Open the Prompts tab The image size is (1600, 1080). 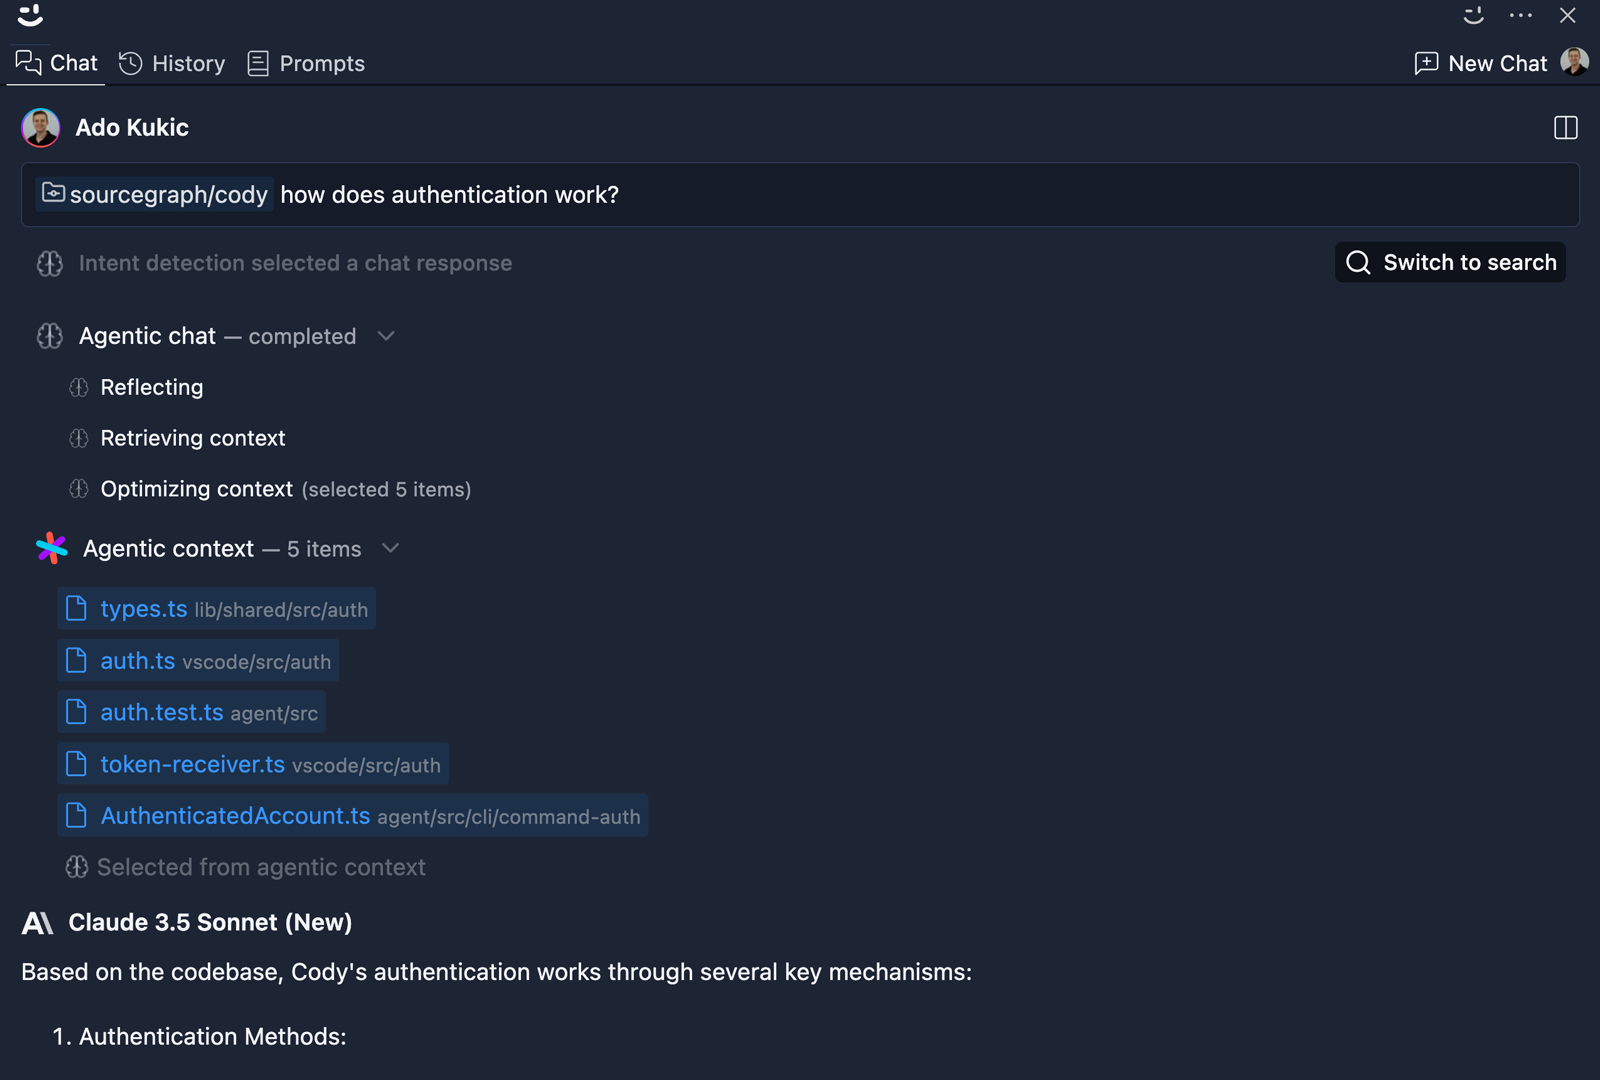306,63
